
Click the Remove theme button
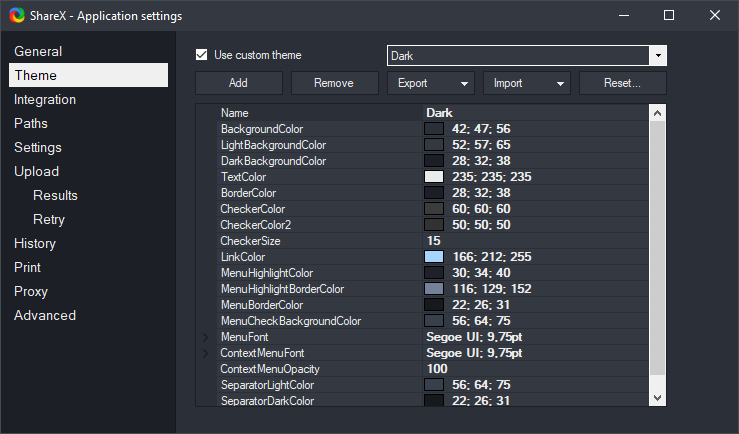coord(334,83)
